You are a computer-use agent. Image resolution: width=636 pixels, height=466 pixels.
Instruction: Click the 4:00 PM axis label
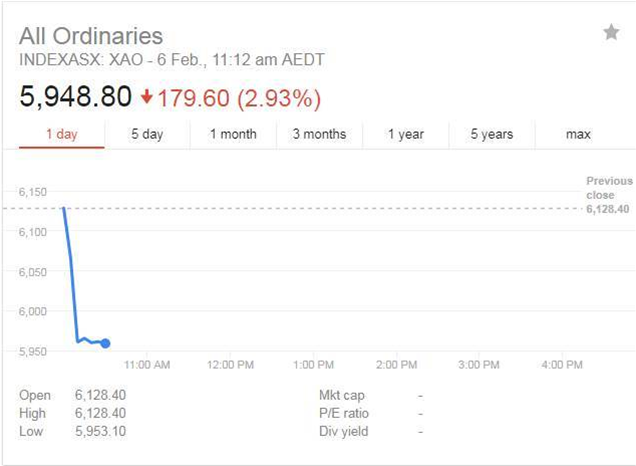[x=562, y=365]
